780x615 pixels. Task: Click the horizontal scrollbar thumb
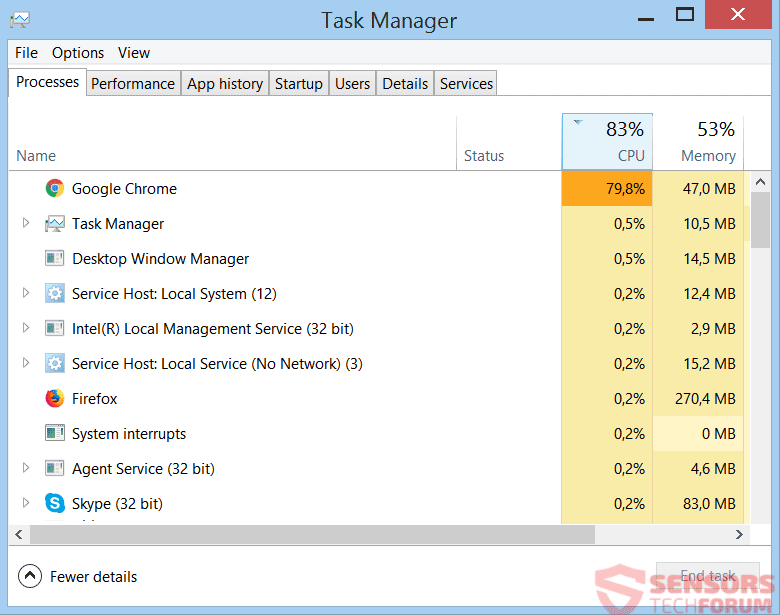(x=312, y=534)
